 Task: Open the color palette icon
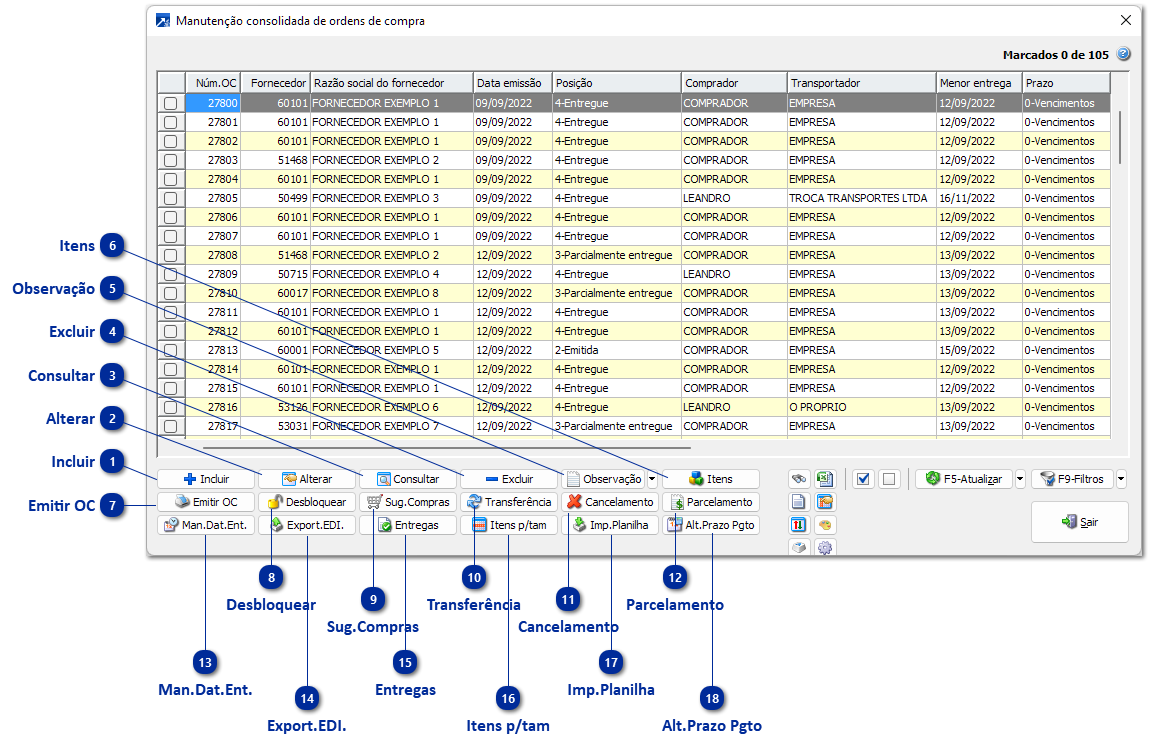825,524
